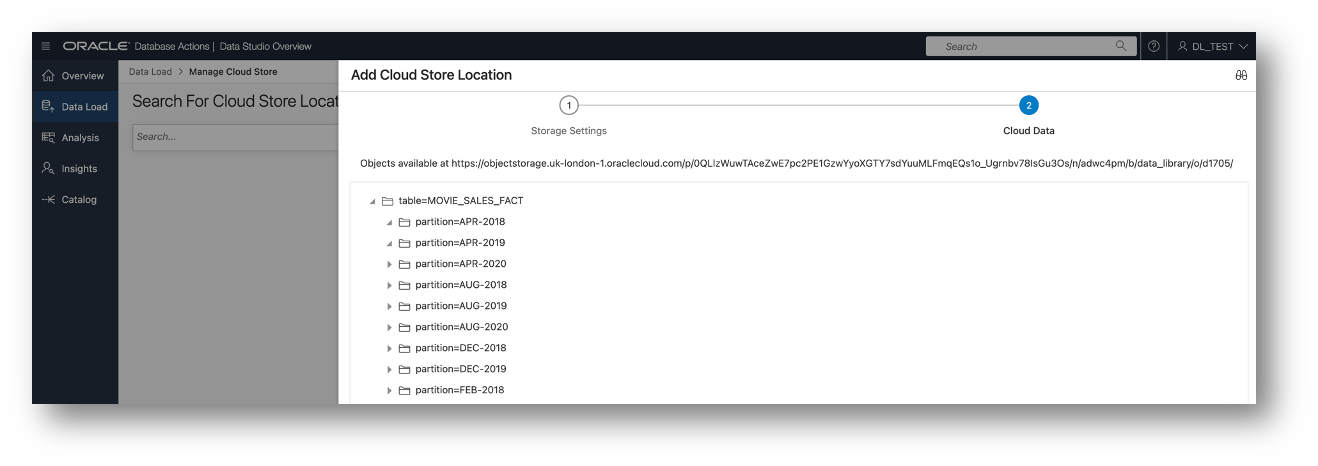The image size is (1318, 466).
Task: Expand the partition=APR-2020 node
Action: pyautogui.click(x=389, y=264)
